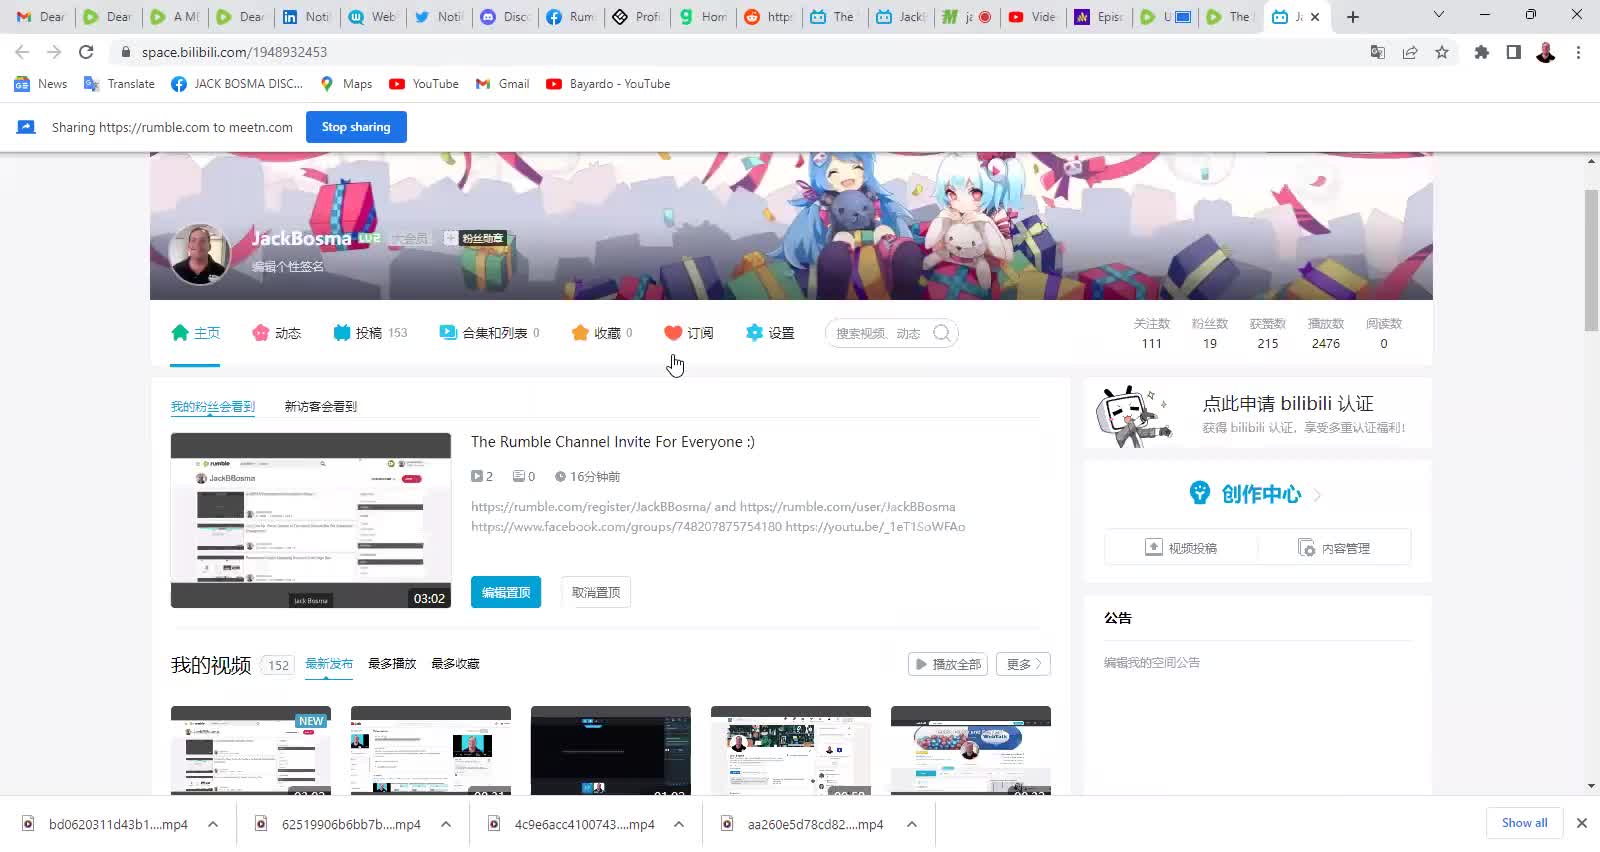Viewport: 1600px width, 852px height.
Task: Go back with browser back arrow
Action: [x=22, y=52]
